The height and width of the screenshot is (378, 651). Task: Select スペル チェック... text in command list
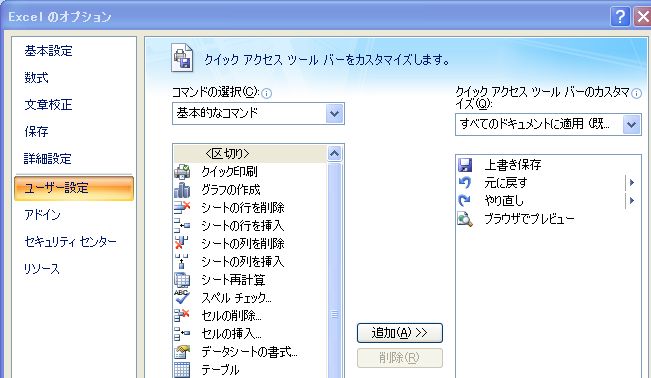click(x=236, y=298)
